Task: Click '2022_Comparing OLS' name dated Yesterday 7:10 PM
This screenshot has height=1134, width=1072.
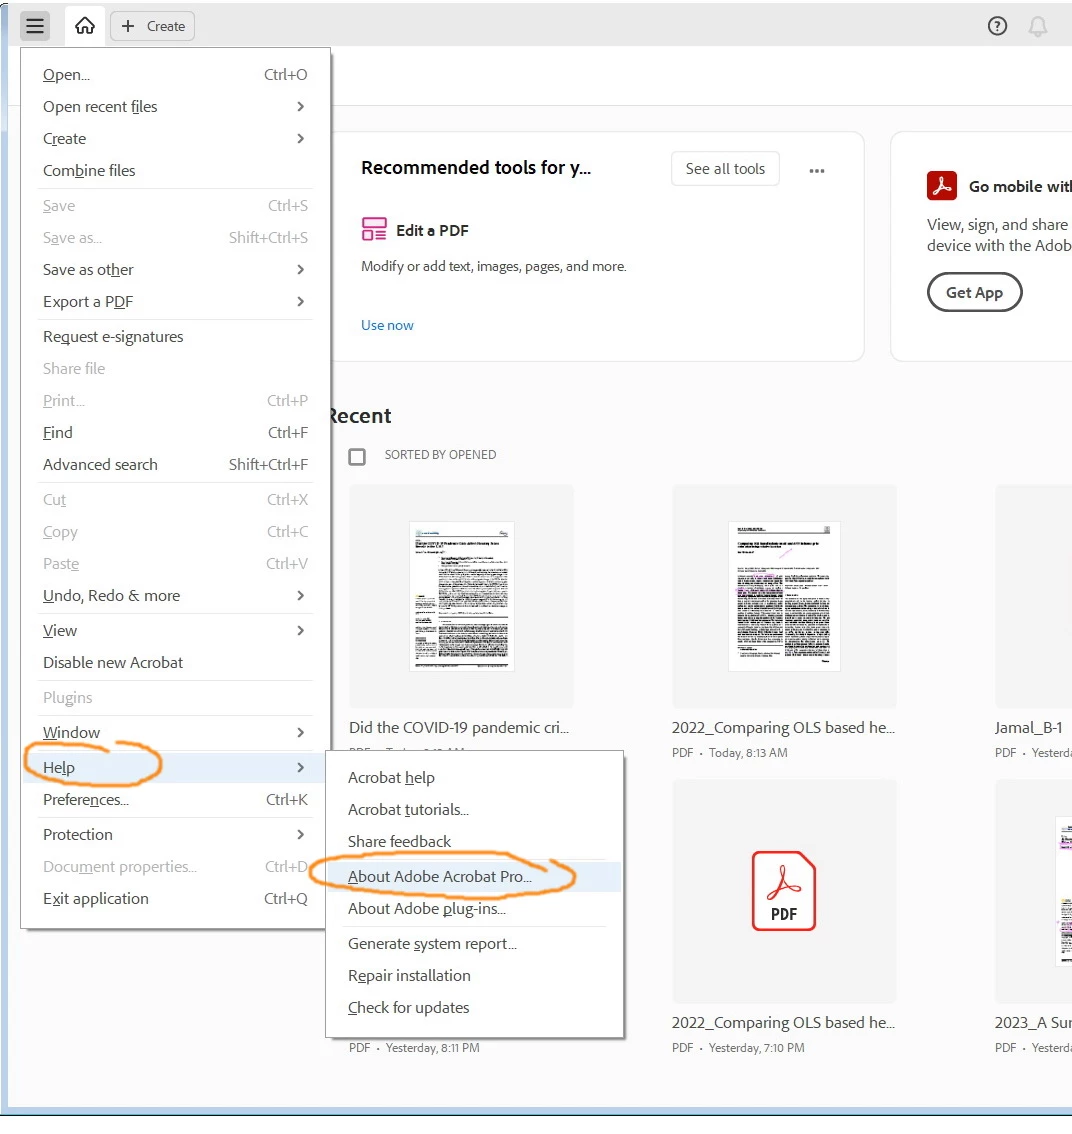Action: point(783,1023)
